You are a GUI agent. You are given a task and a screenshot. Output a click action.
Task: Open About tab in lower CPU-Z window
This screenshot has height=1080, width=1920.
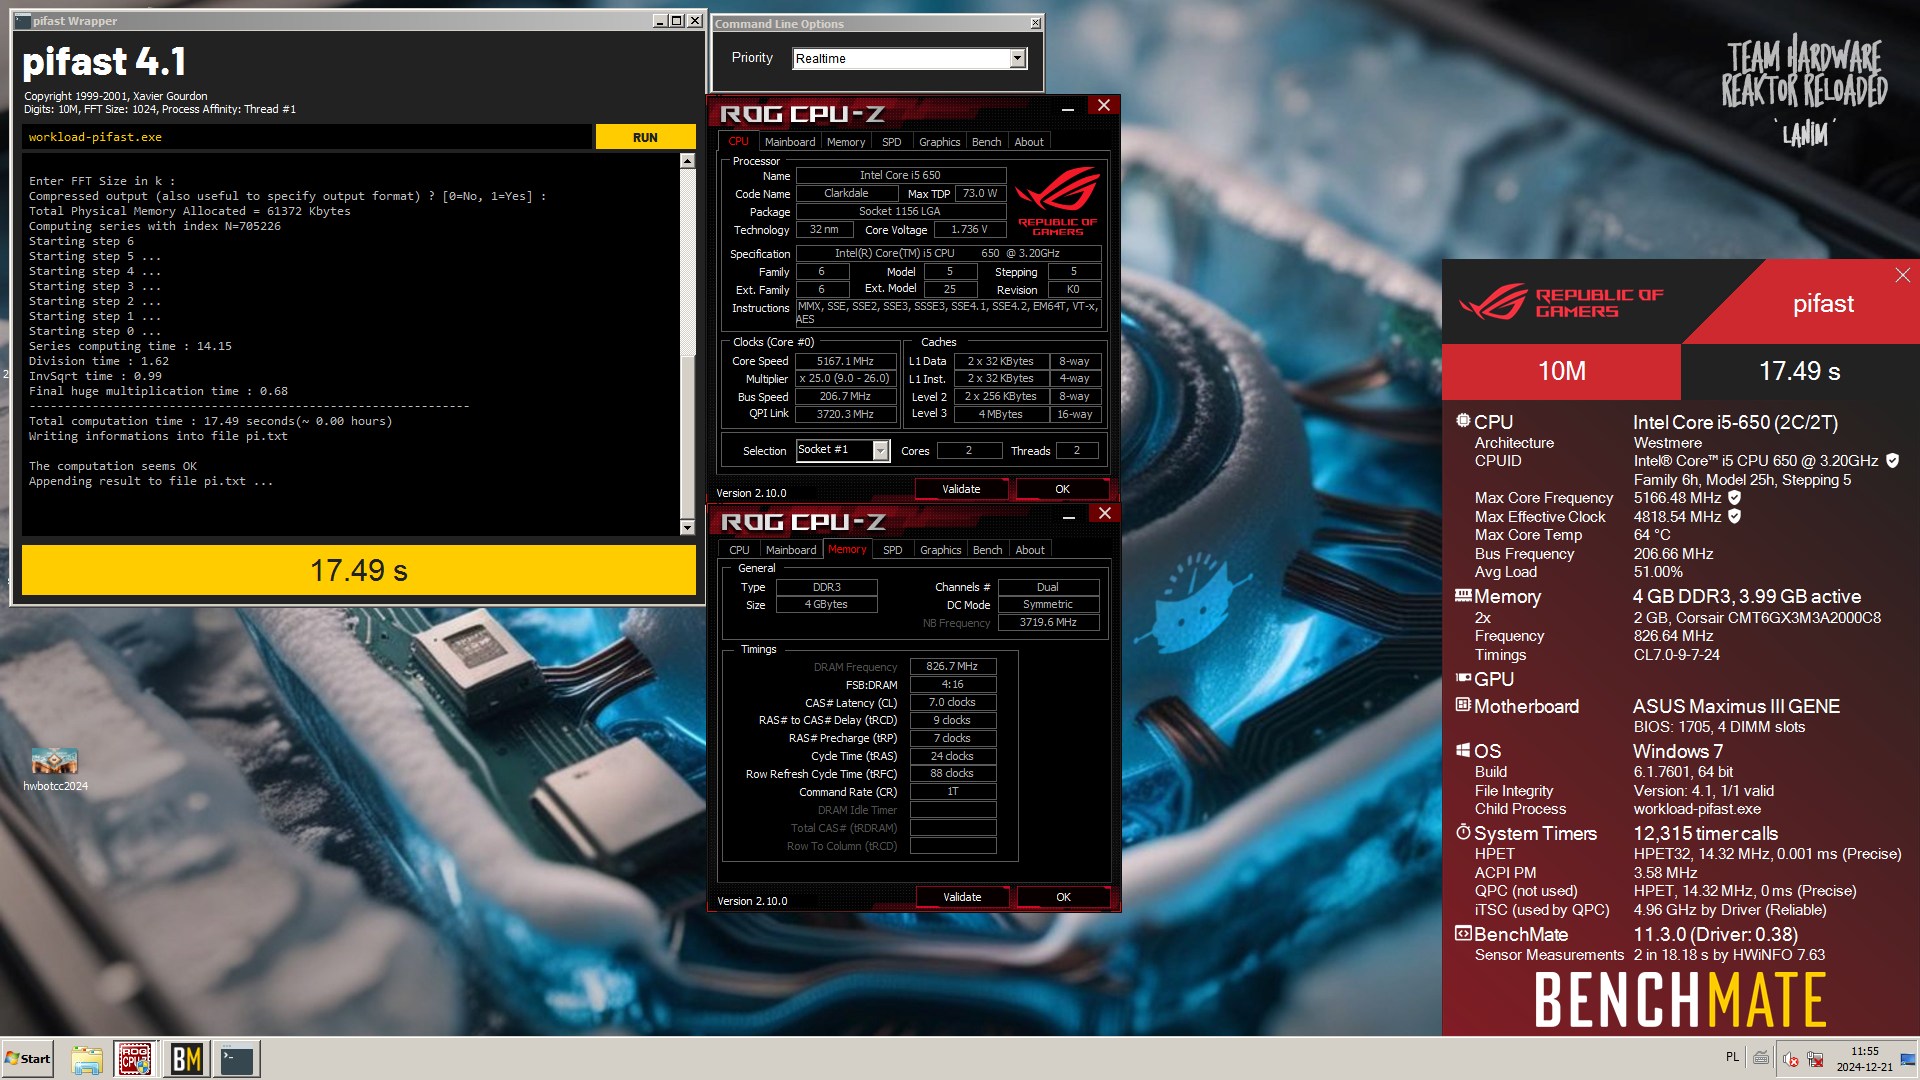pos(1030,550)
